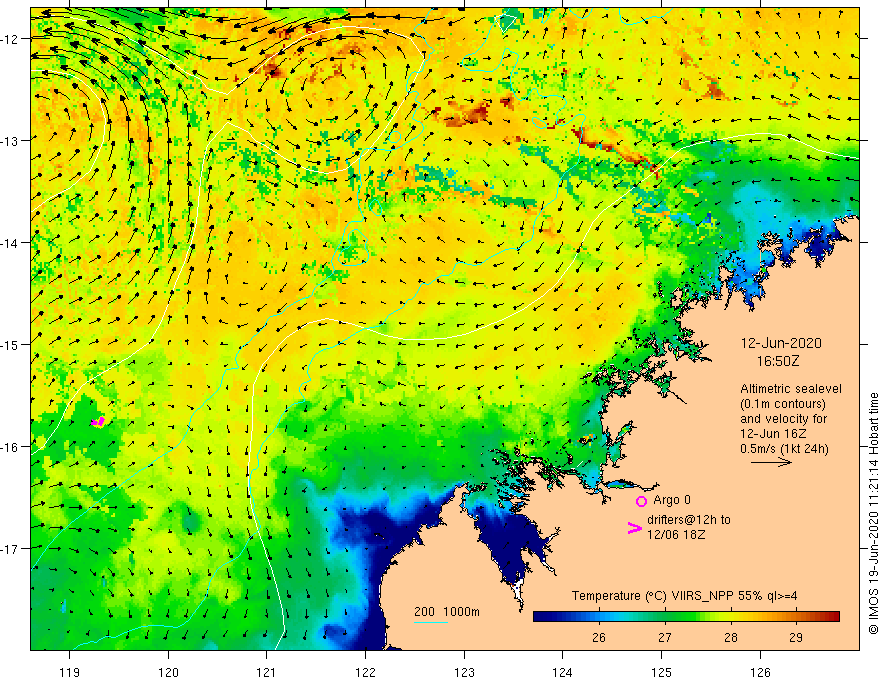Click the 16:50Z time text
Image resolution: width=880 pixels, height=680 pixels.
click(778, 361)
